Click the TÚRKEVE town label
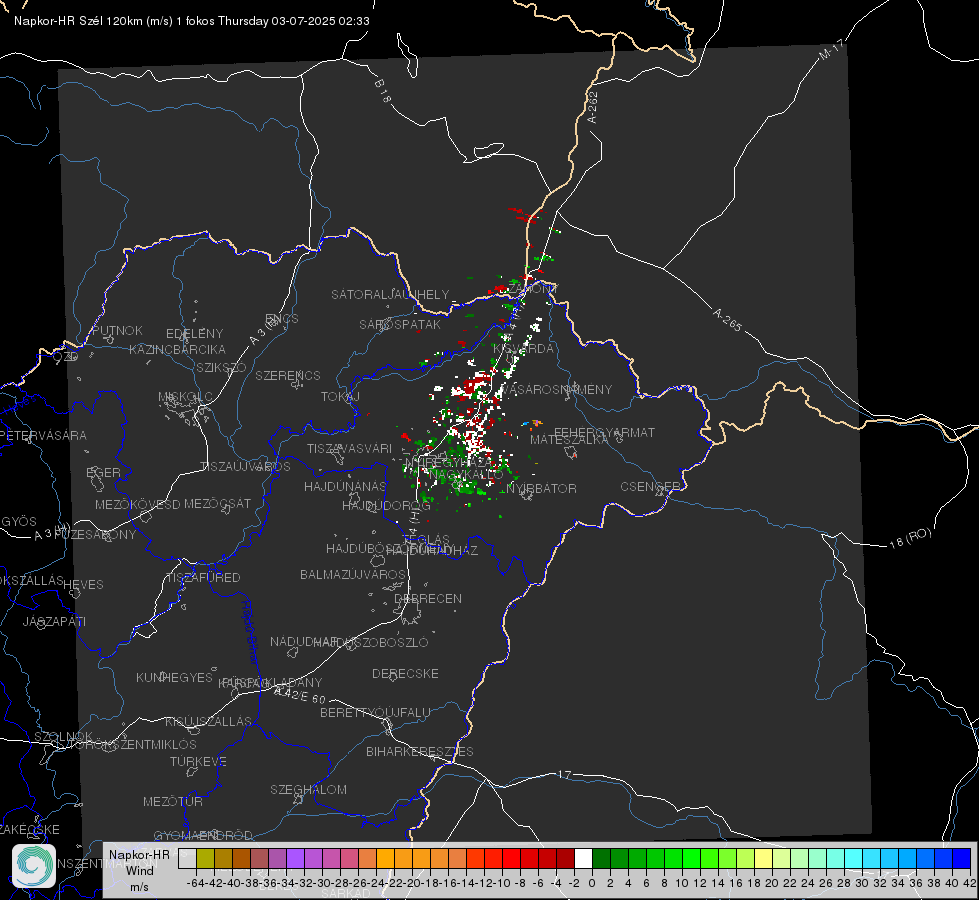 pyautogui.click(x=199, y=761)
